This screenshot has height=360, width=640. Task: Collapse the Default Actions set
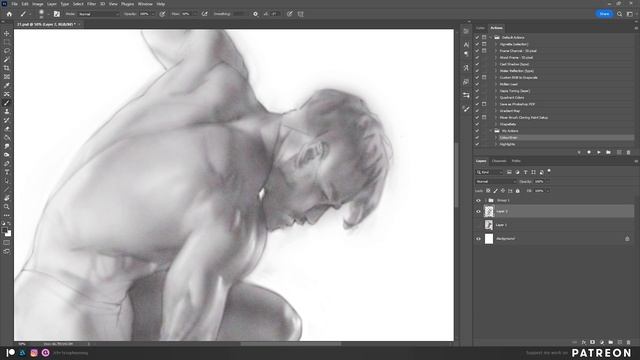coord(491,38)
